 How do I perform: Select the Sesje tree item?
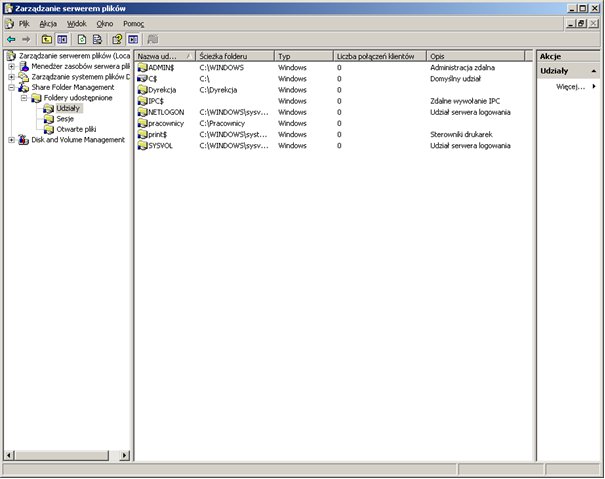pos(65,119)
